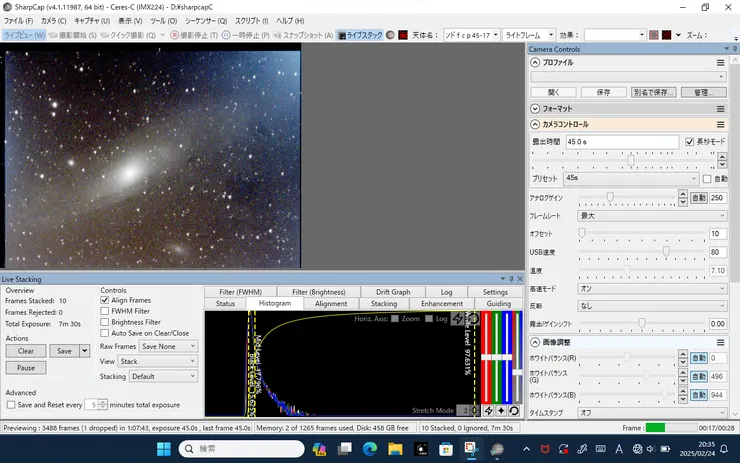740x463 pixels.
Task: Enable the FWHM Filter checkbox
Action: point(106,311)
